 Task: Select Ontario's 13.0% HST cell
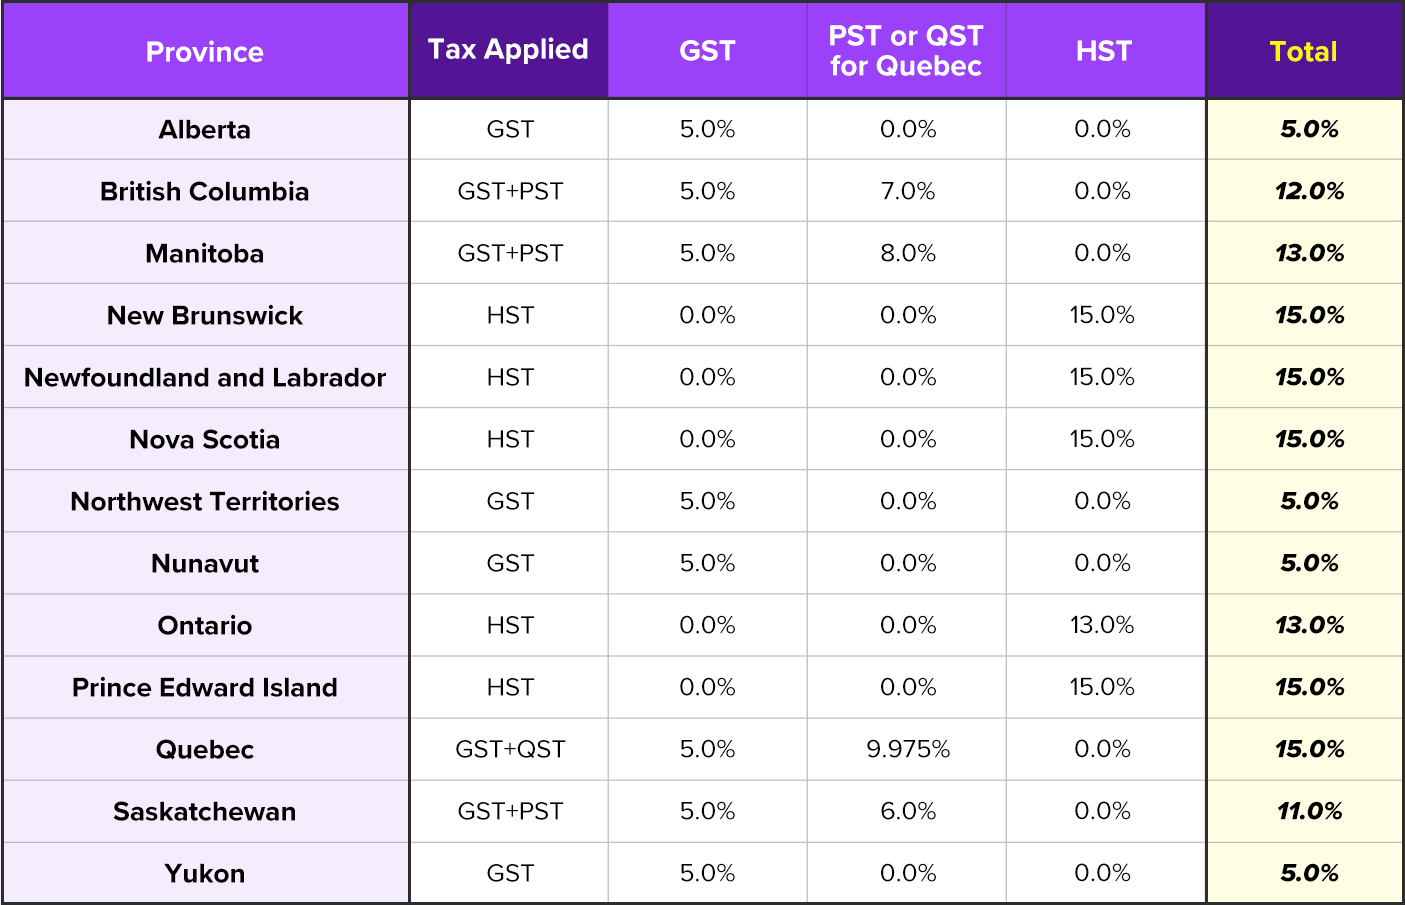pos(1102,626)
